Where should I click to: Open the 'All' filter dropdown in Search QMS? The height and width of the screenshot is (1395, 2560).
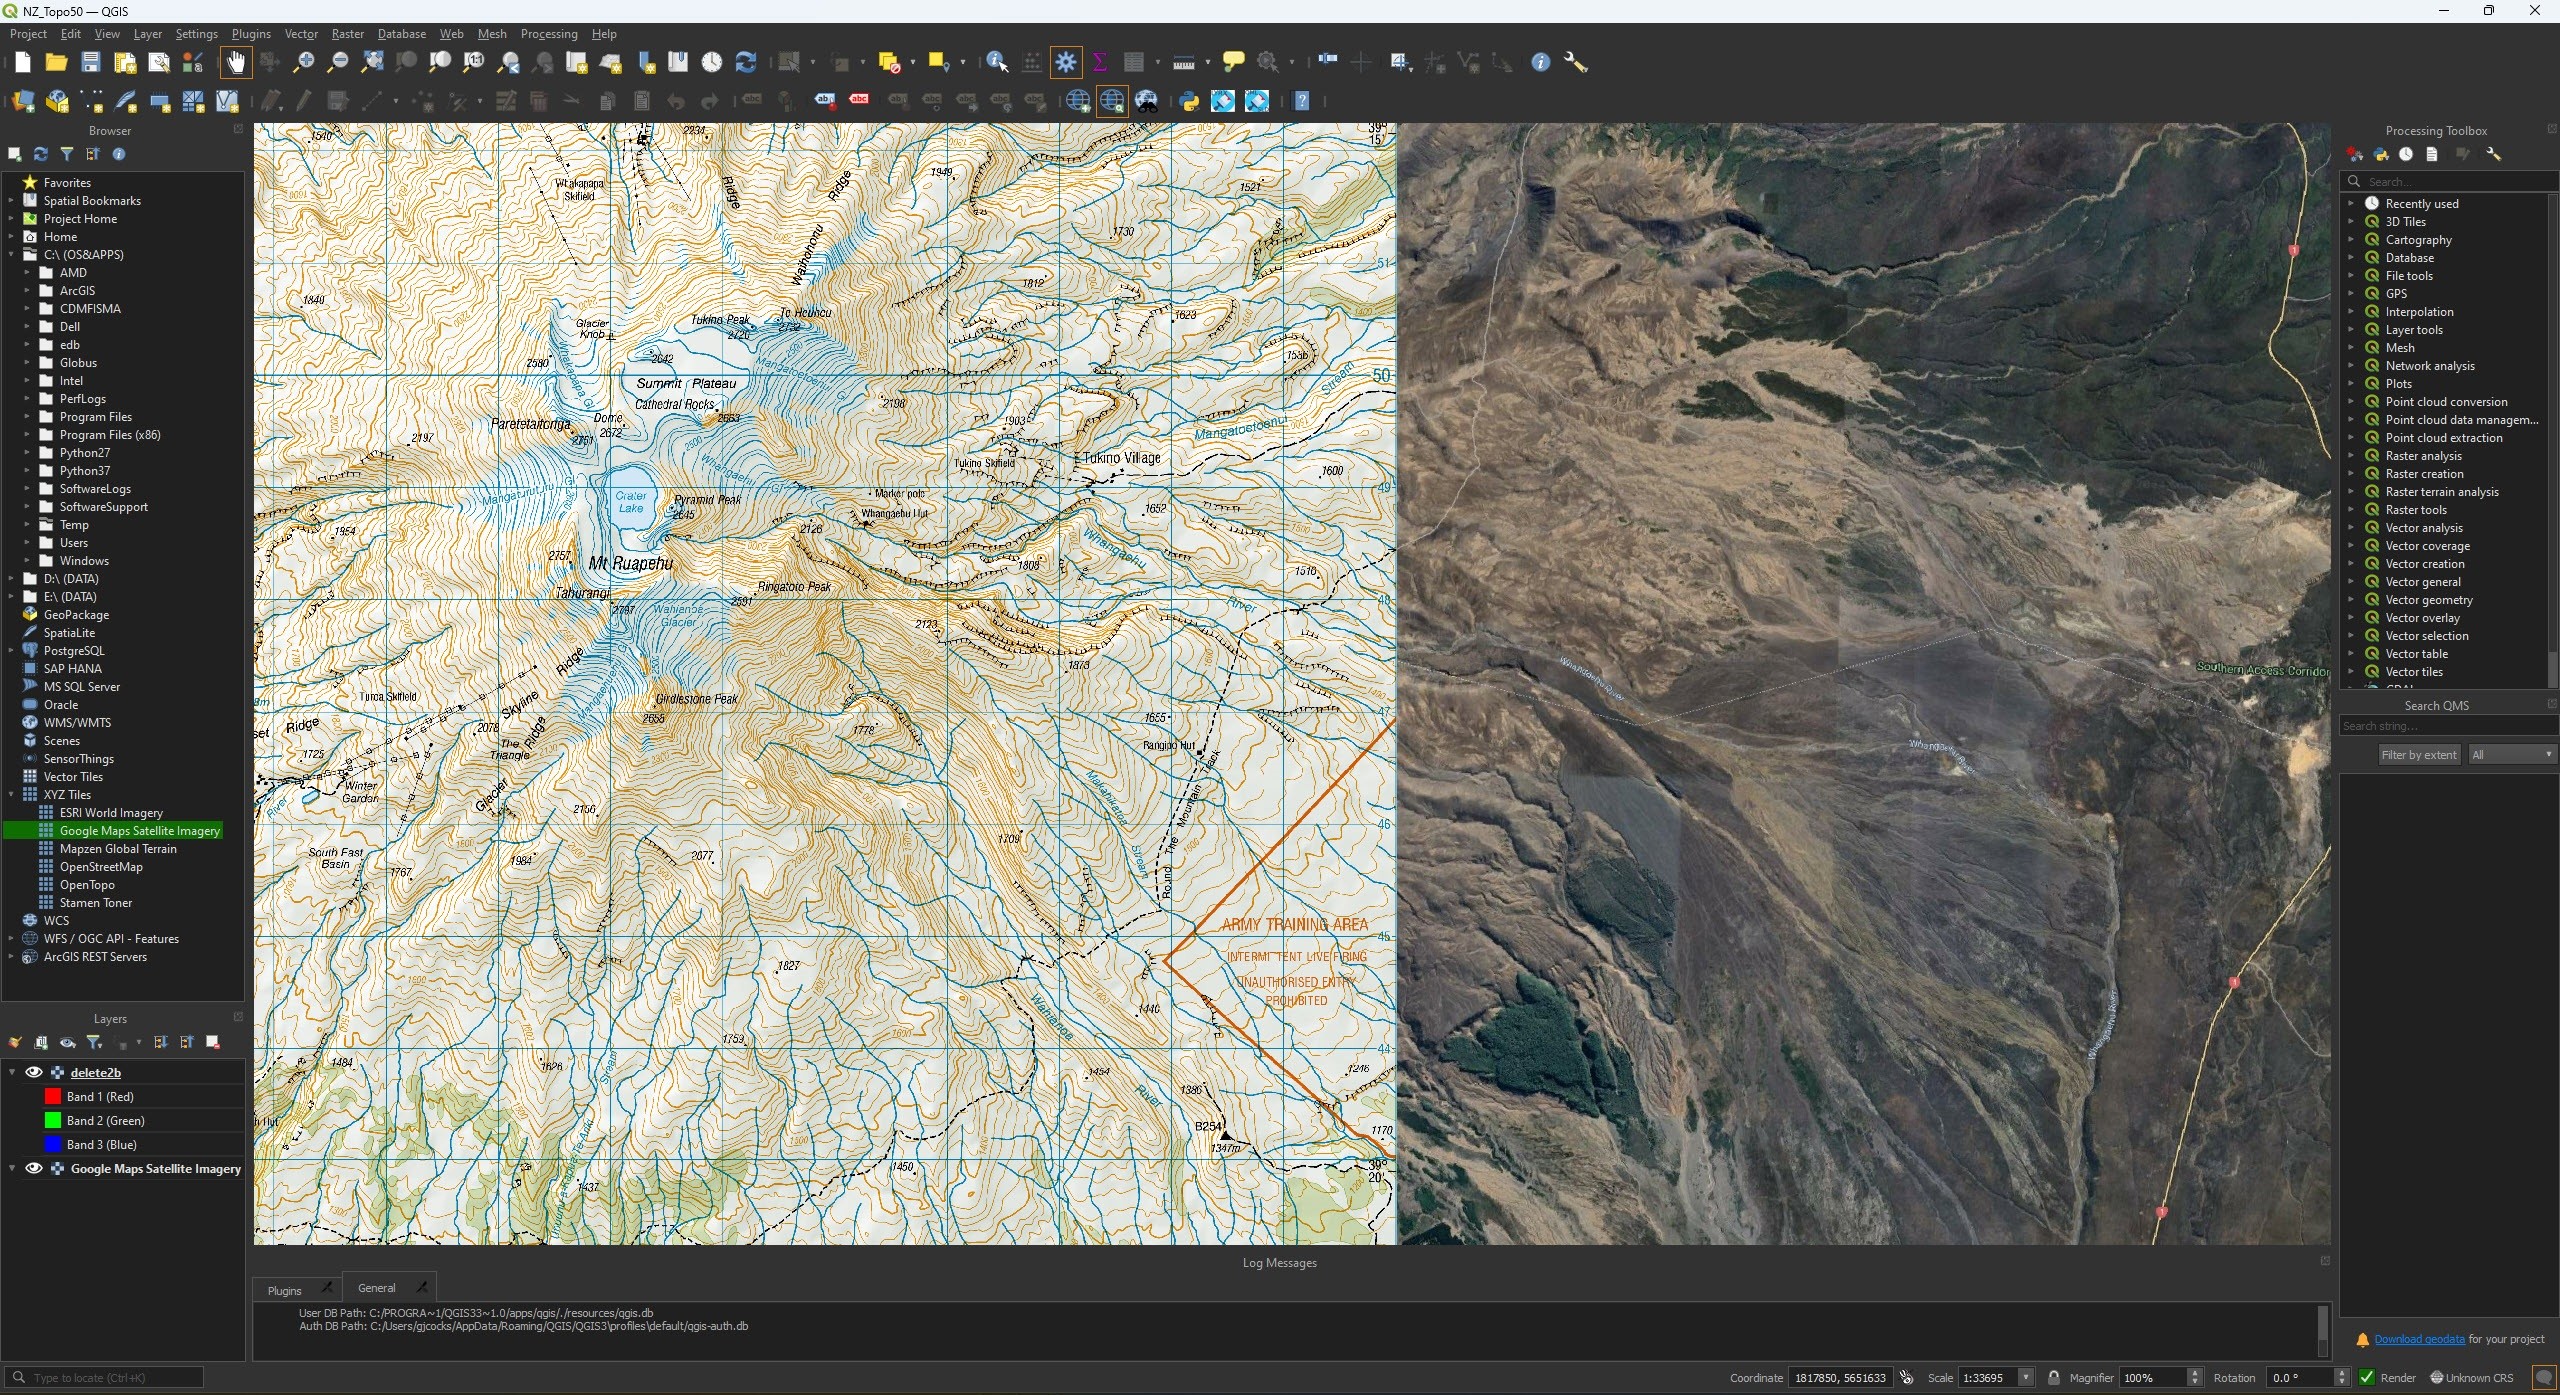point(2512,755)
